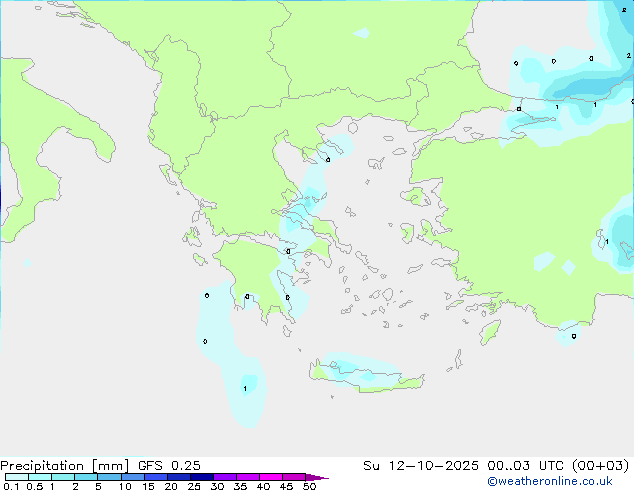Pick the 10–15 mm blue legend swatch
This screenshot has width=634, height=490.
(133, 477)
